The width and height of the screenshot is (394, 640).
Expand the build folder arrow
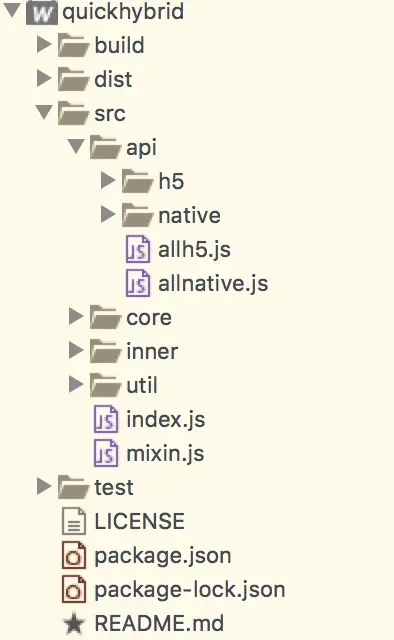(44, 44)
